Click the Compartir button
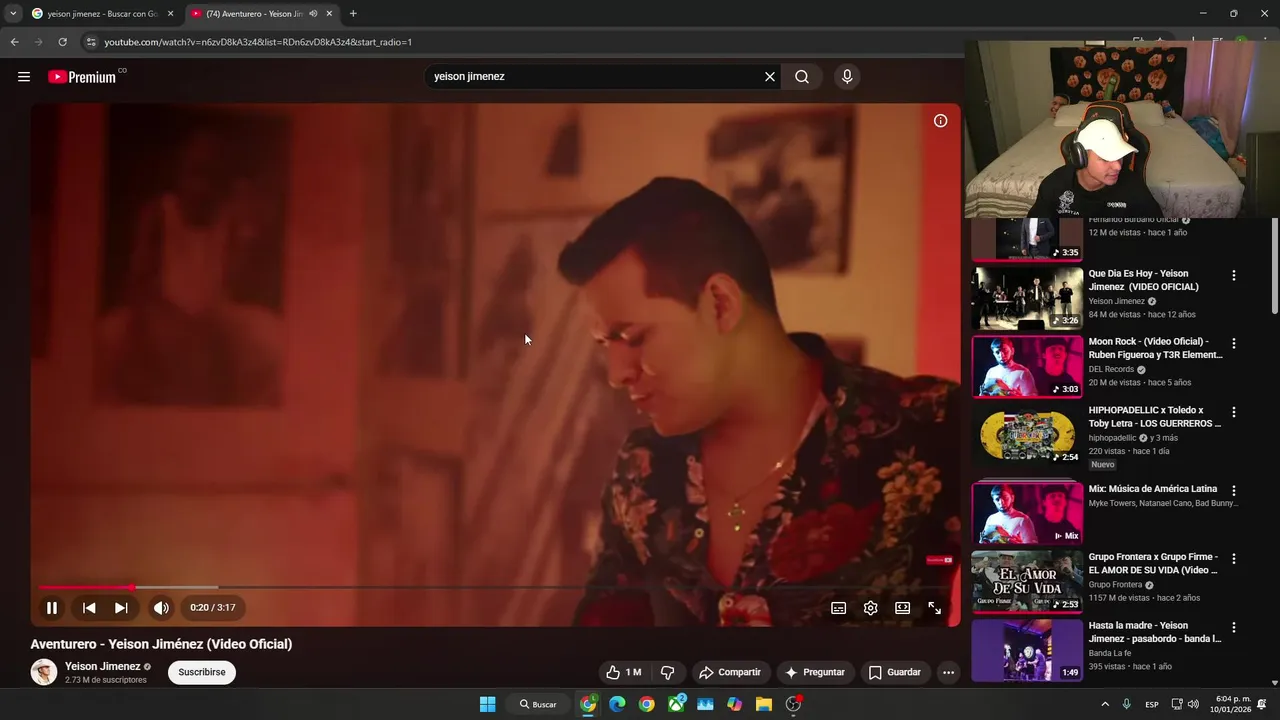1280x720 pixels. 730,672
